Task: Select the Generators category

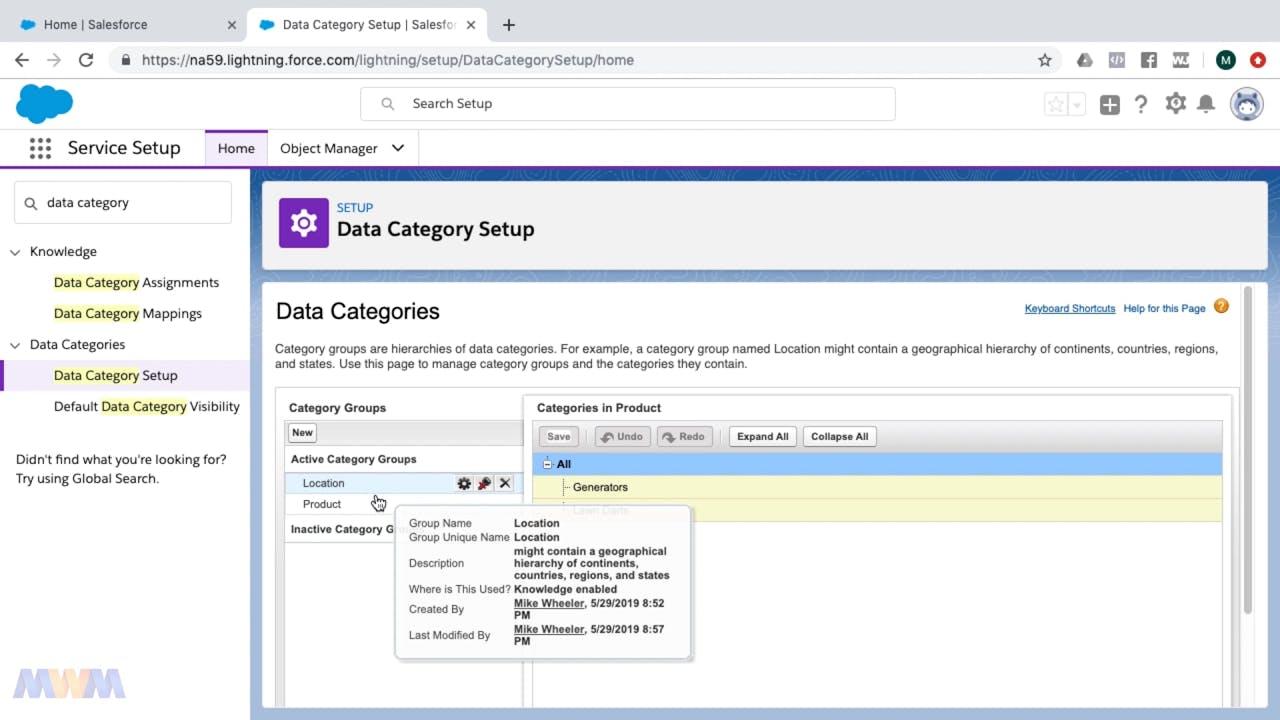Action: click(600, 487)
